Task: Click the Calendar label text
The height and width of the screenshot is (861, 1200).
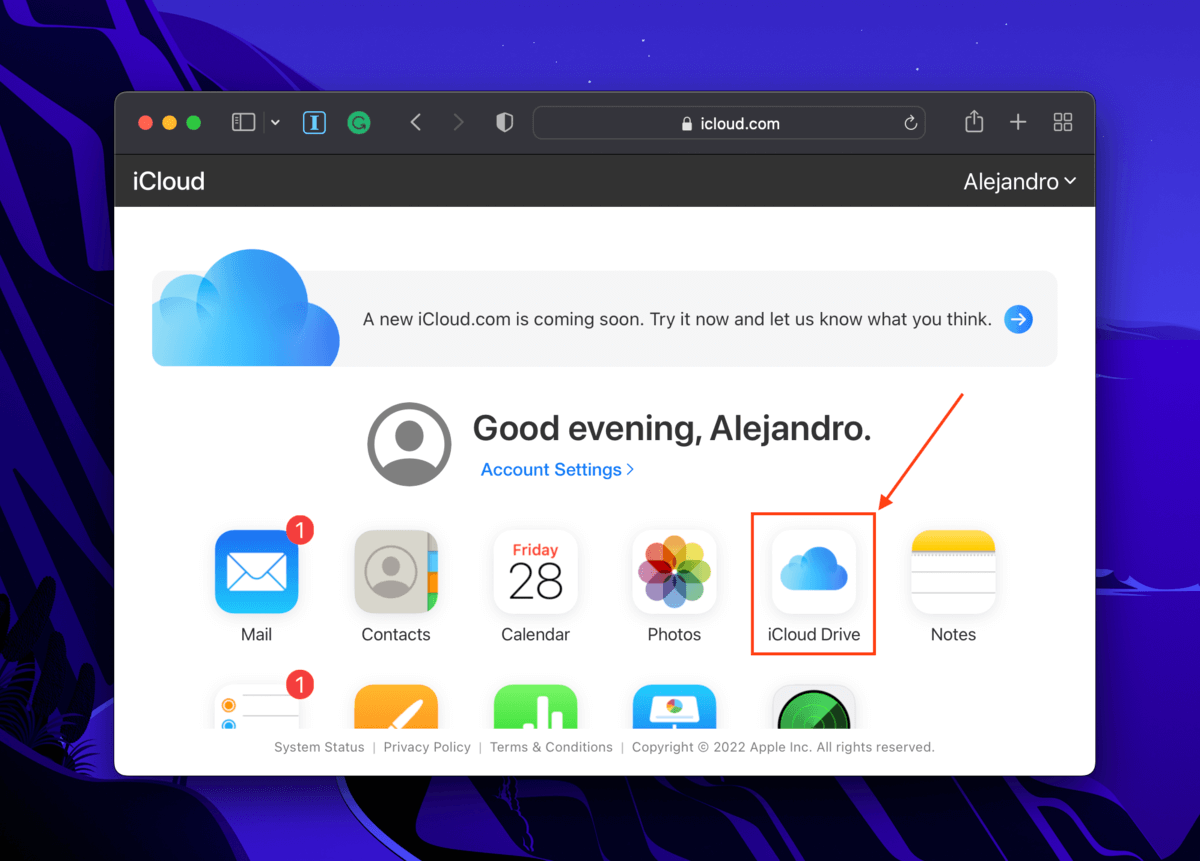Action: tap(535, 635)
